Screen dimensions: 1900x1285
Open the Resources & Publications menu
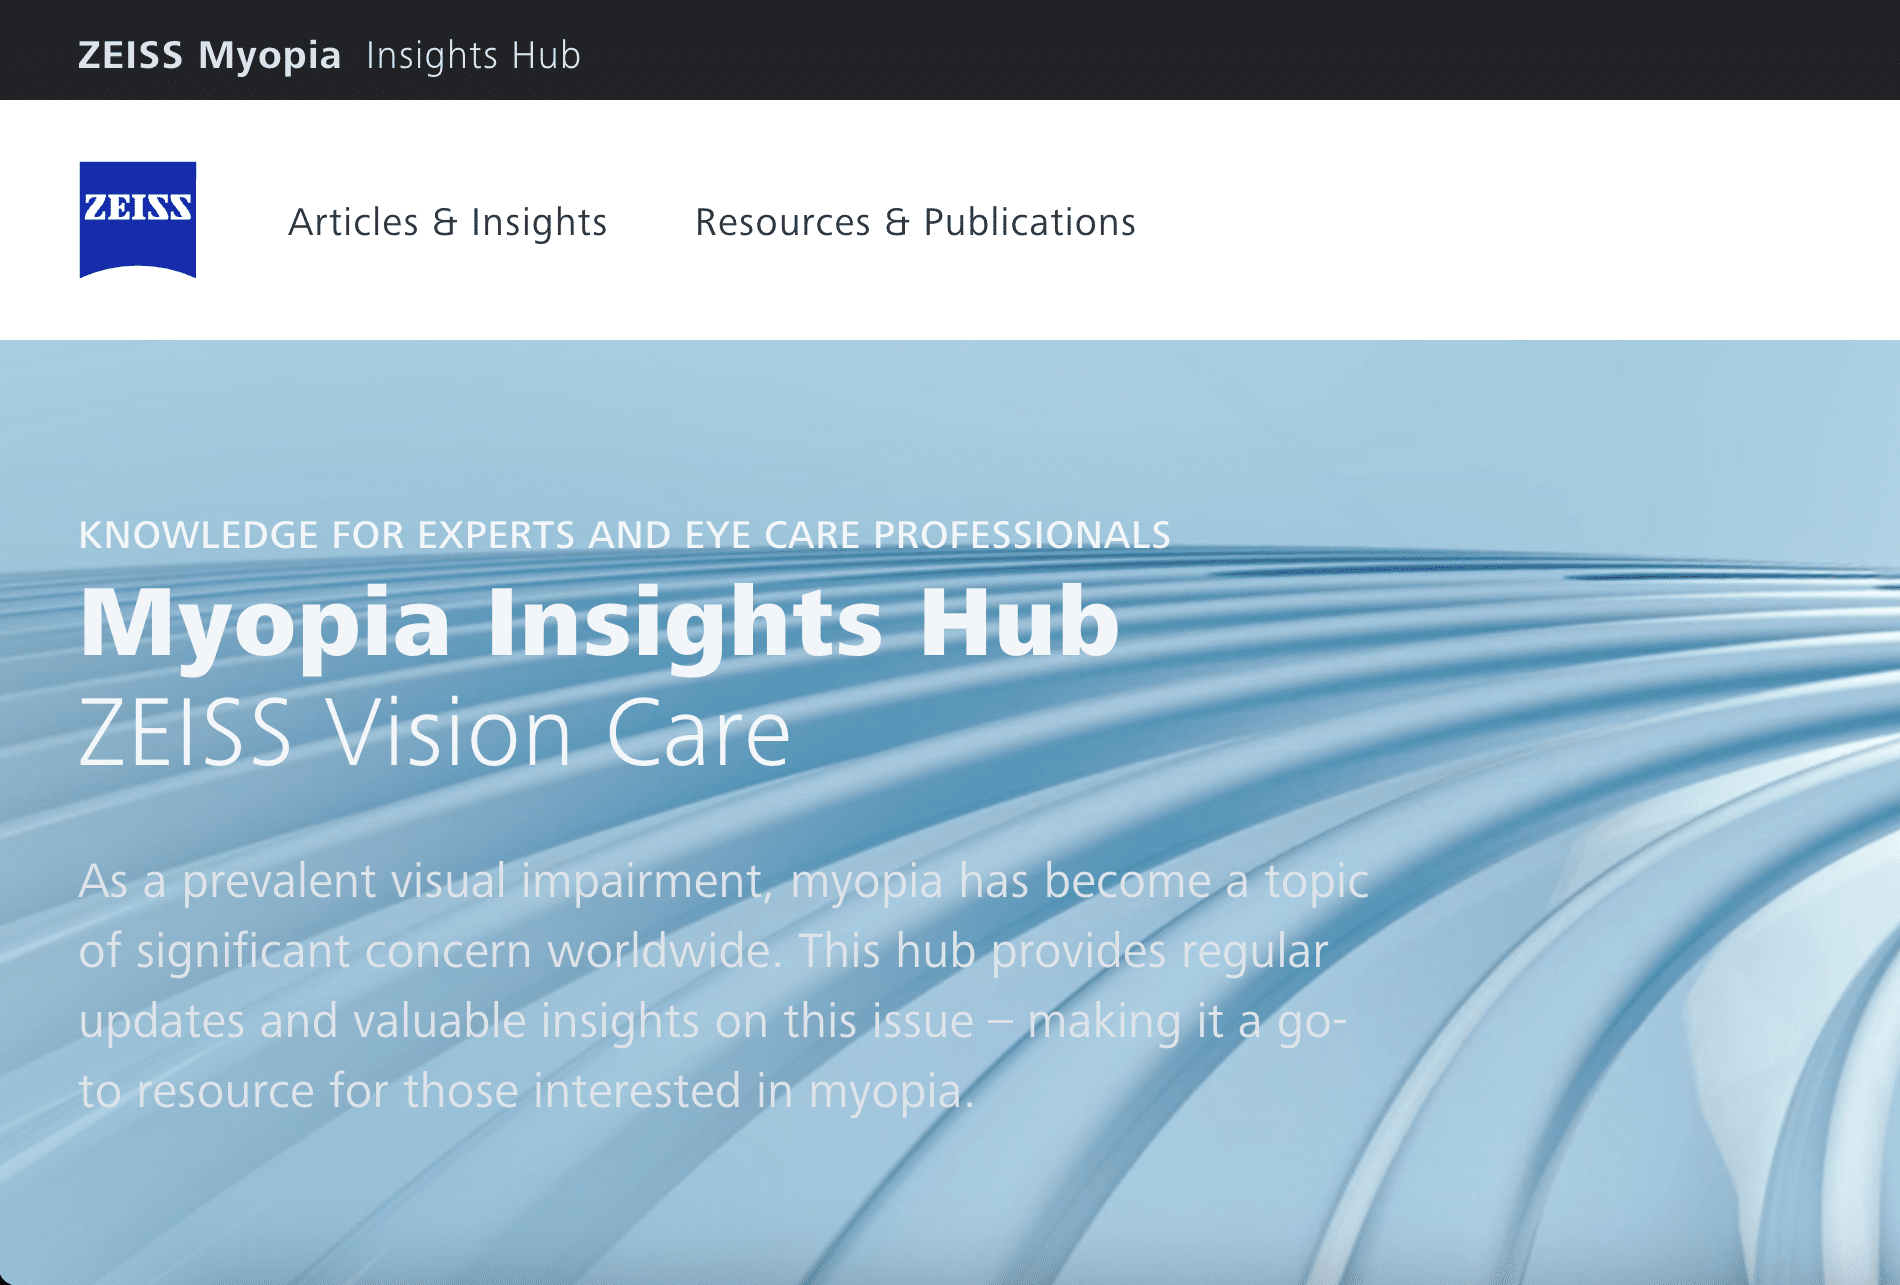pyautogui.click(x=915, y=222)
